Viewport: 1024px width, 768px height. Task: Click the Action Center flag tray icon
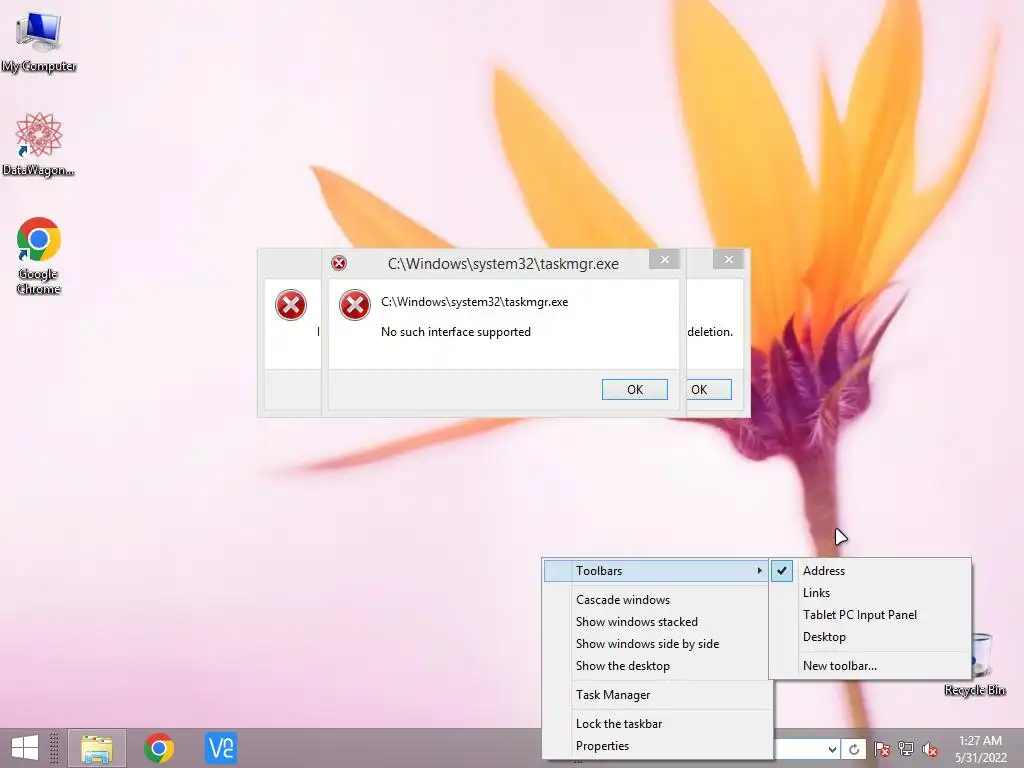click(x=882, y=749)
